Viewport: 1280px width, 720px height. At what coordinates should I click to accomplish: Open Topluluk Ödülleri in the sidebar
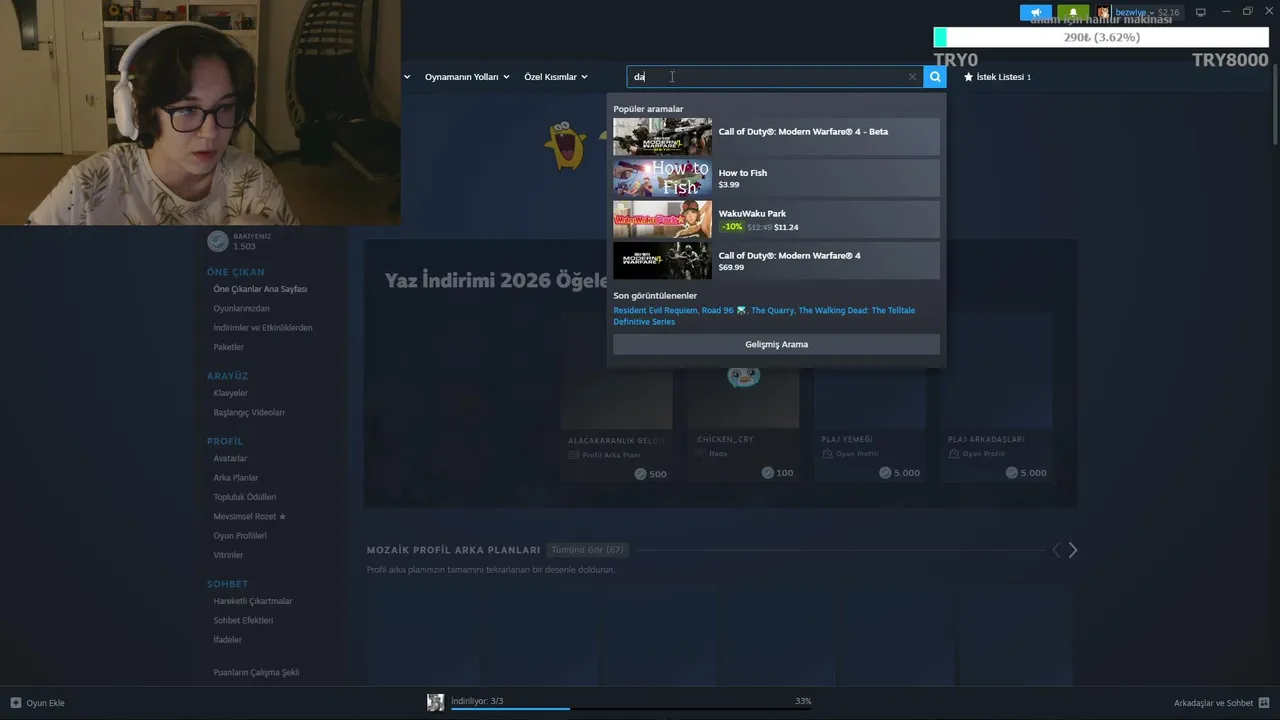pos(245,497)
